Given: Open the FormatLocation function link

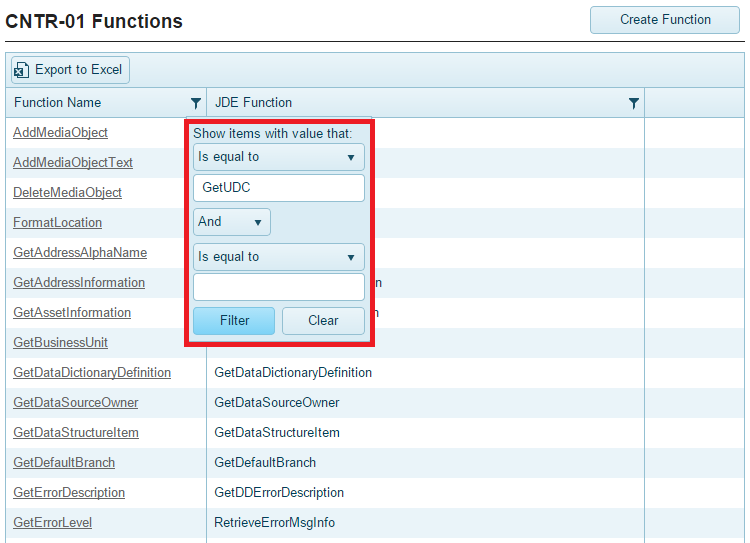Looking at the screenshot, I should pos(57,223).
